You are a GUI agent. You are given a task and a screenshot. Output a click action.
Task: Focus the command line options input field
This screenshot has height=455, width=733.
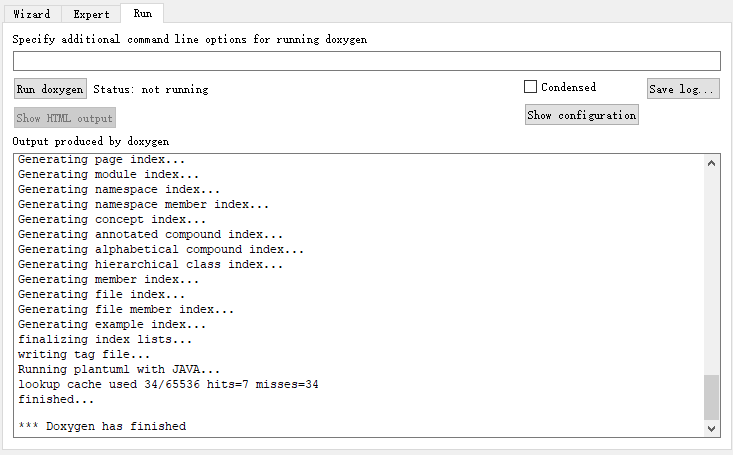[x=366, y=61]
